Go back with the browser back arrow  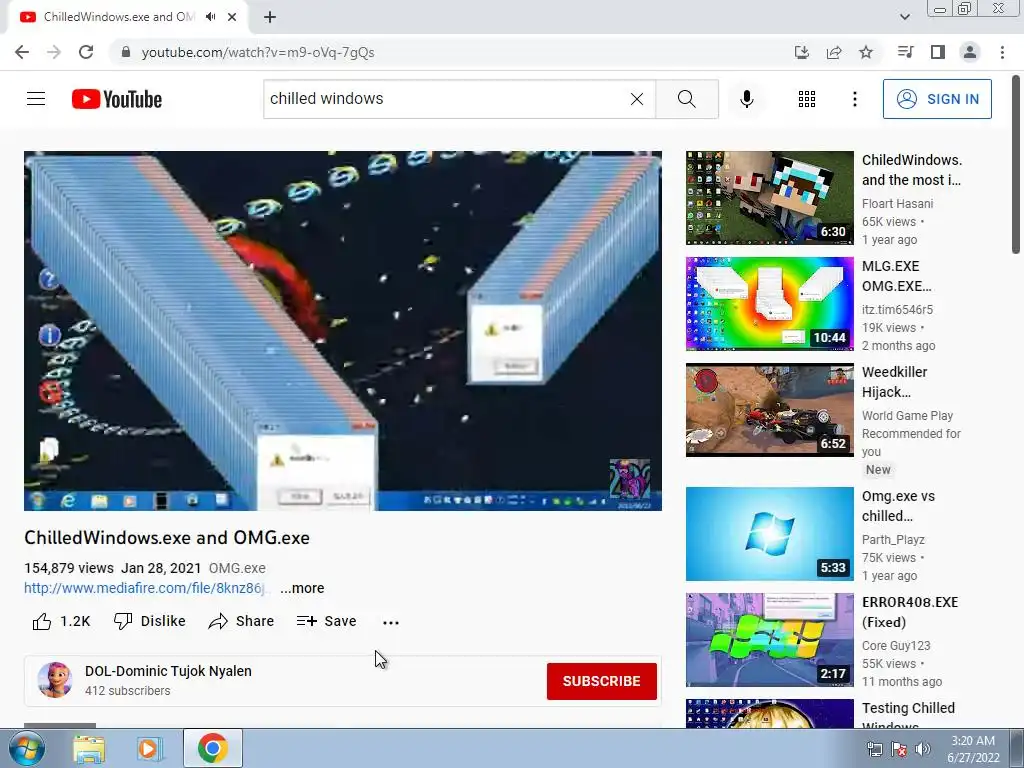[22, 52]
